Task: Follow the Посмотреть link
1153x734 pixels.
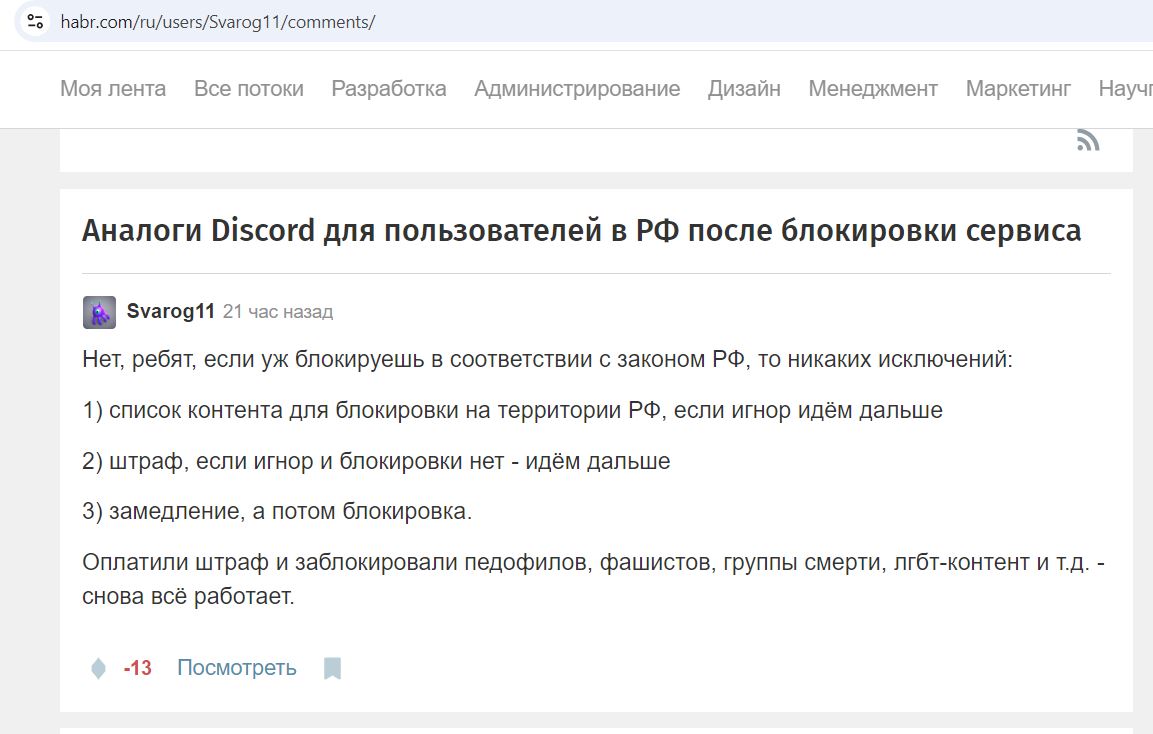Action: [x=237, y=668]
